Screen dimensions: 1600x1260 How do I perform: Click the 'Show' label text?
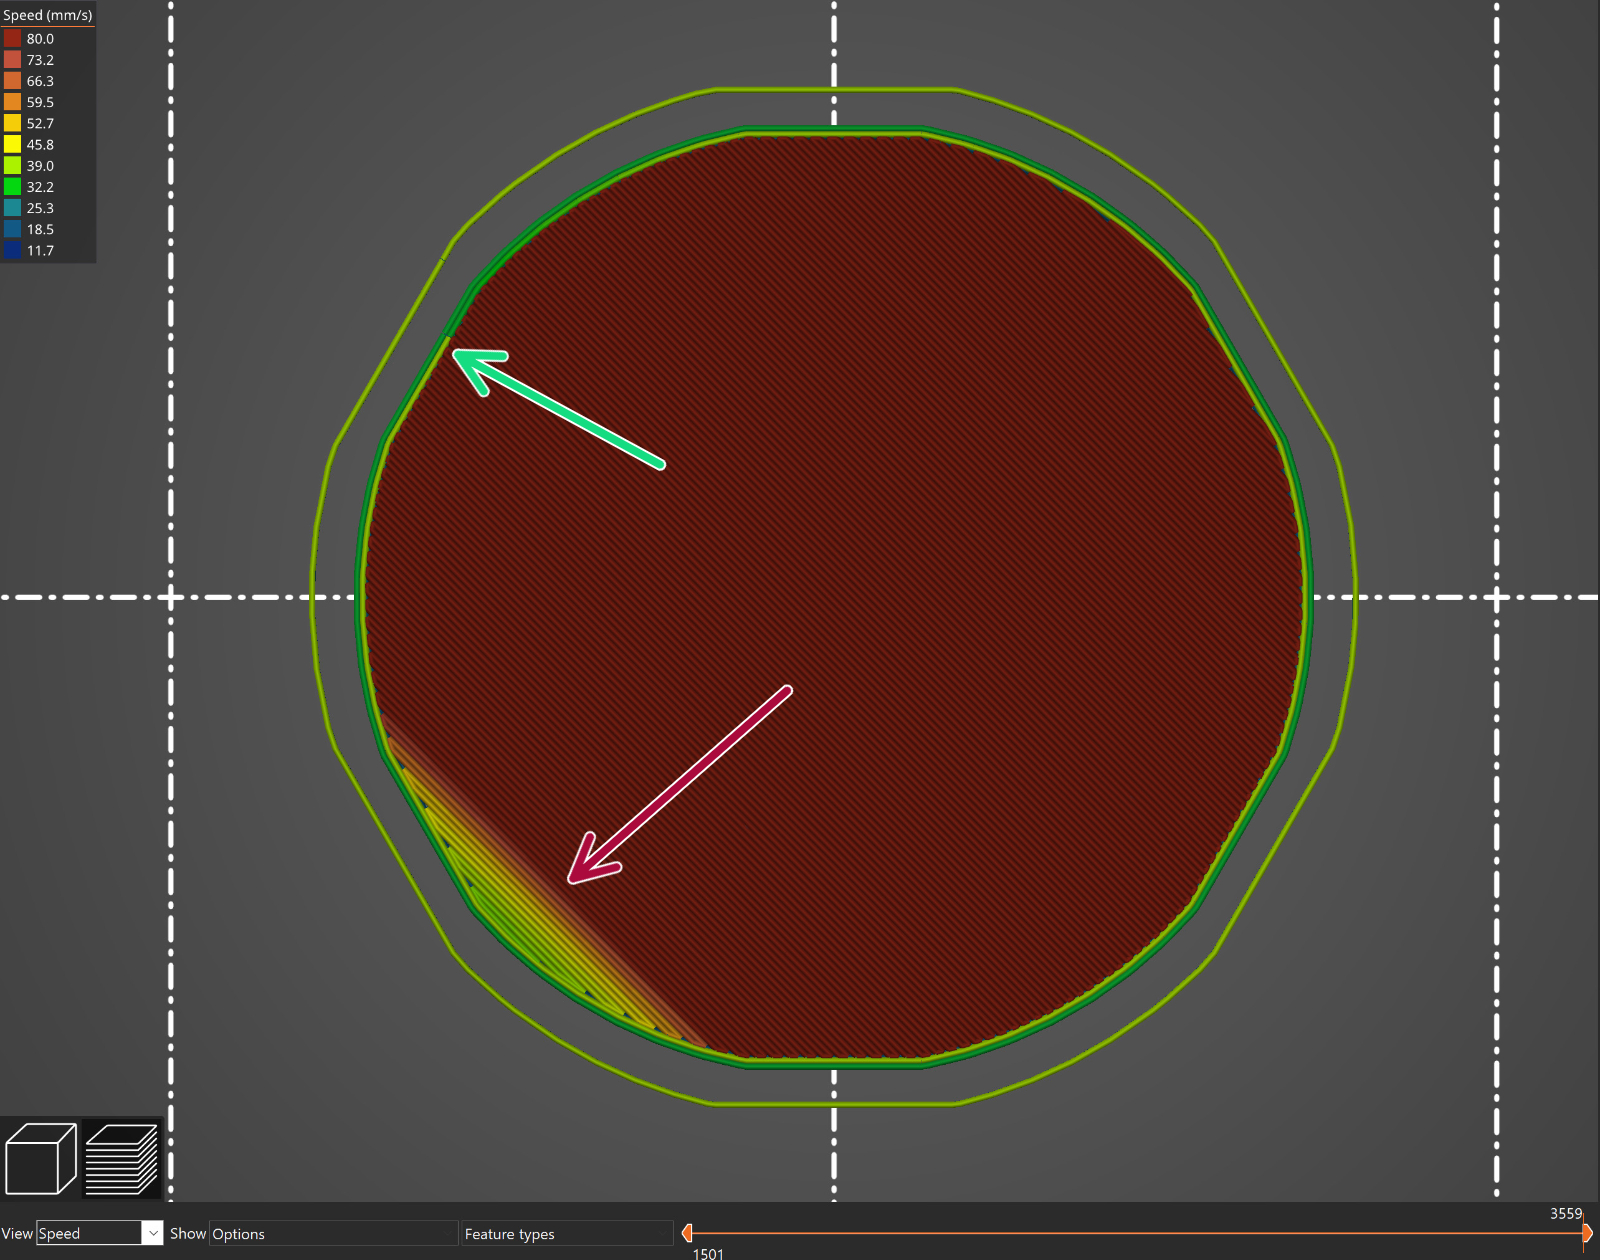188,1233
